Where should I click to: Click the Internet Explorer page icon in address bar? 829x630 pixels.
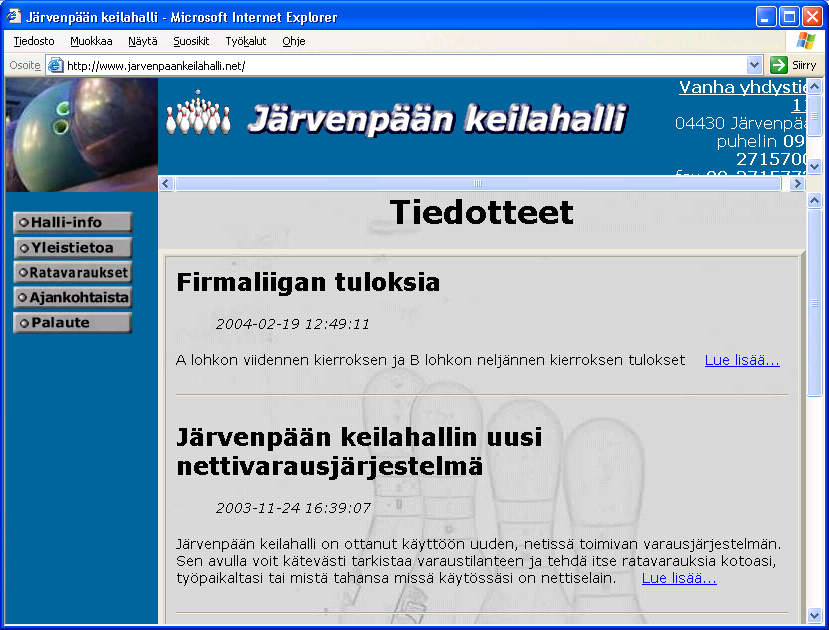tap(56, 65)
